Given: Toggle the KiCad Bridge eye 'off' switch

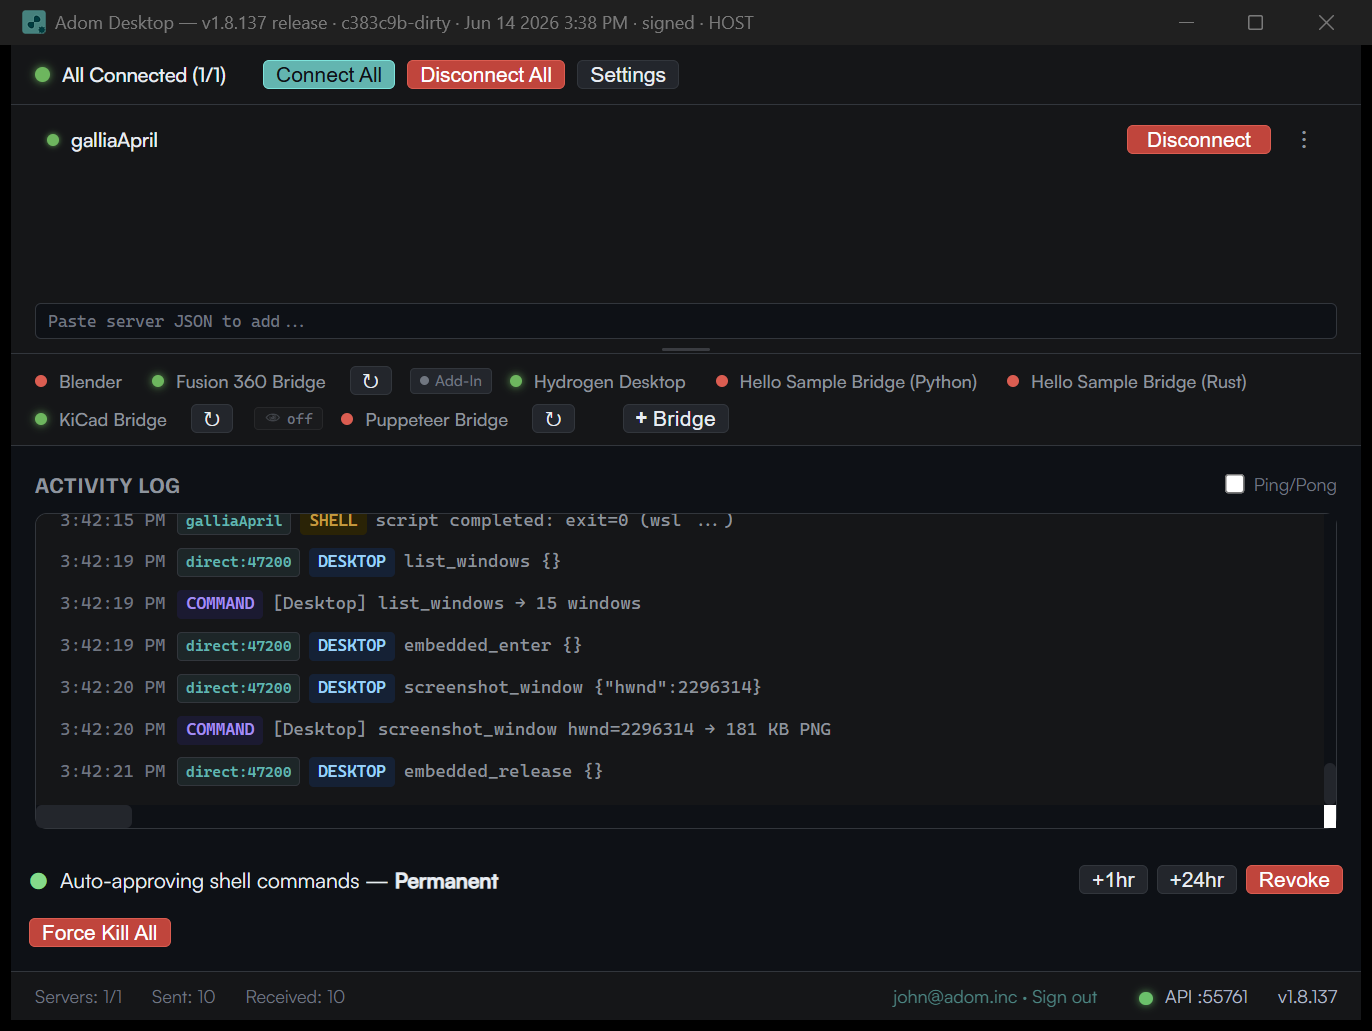Looking at the screenshot, I should pyautogui.click(x=288, y=419).
